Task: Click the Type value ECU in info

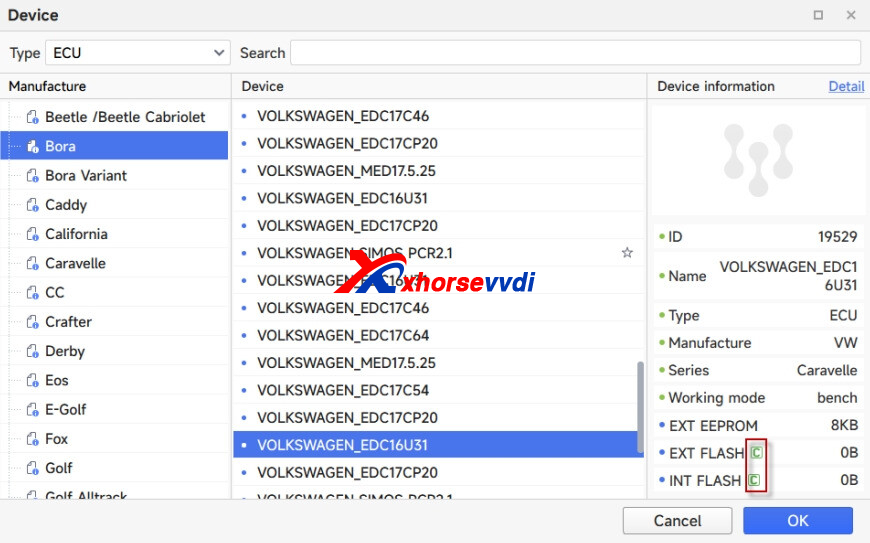Action: (x=843, y=316)
